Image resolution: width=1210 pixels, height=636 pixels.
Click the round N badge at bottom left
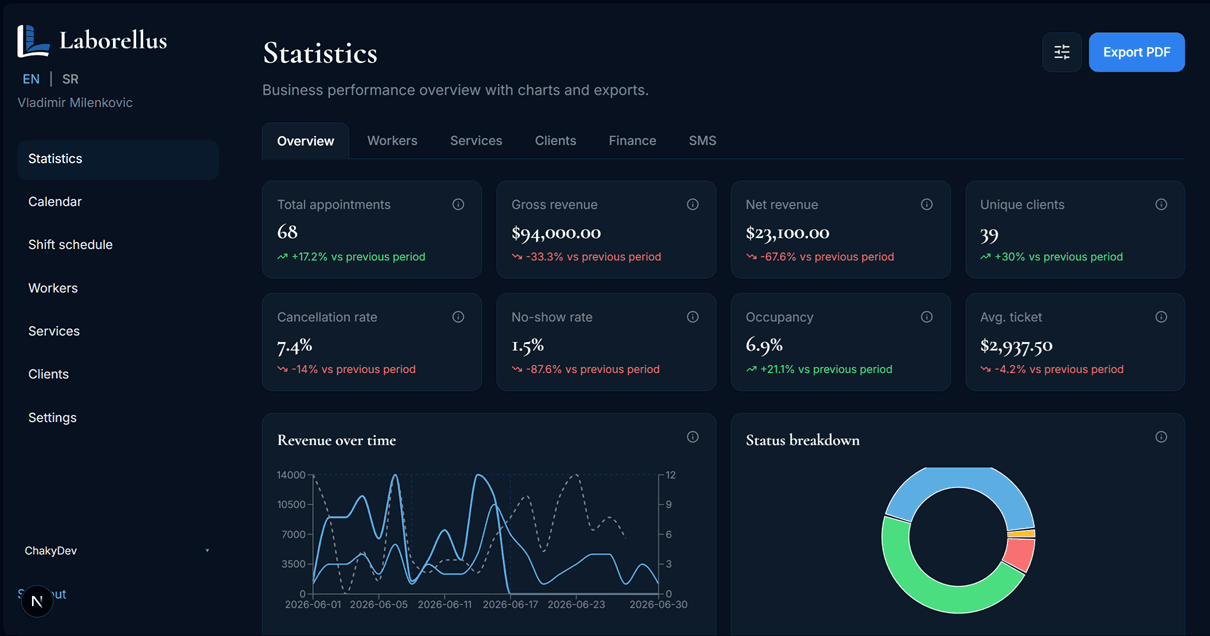click(37, 601)
